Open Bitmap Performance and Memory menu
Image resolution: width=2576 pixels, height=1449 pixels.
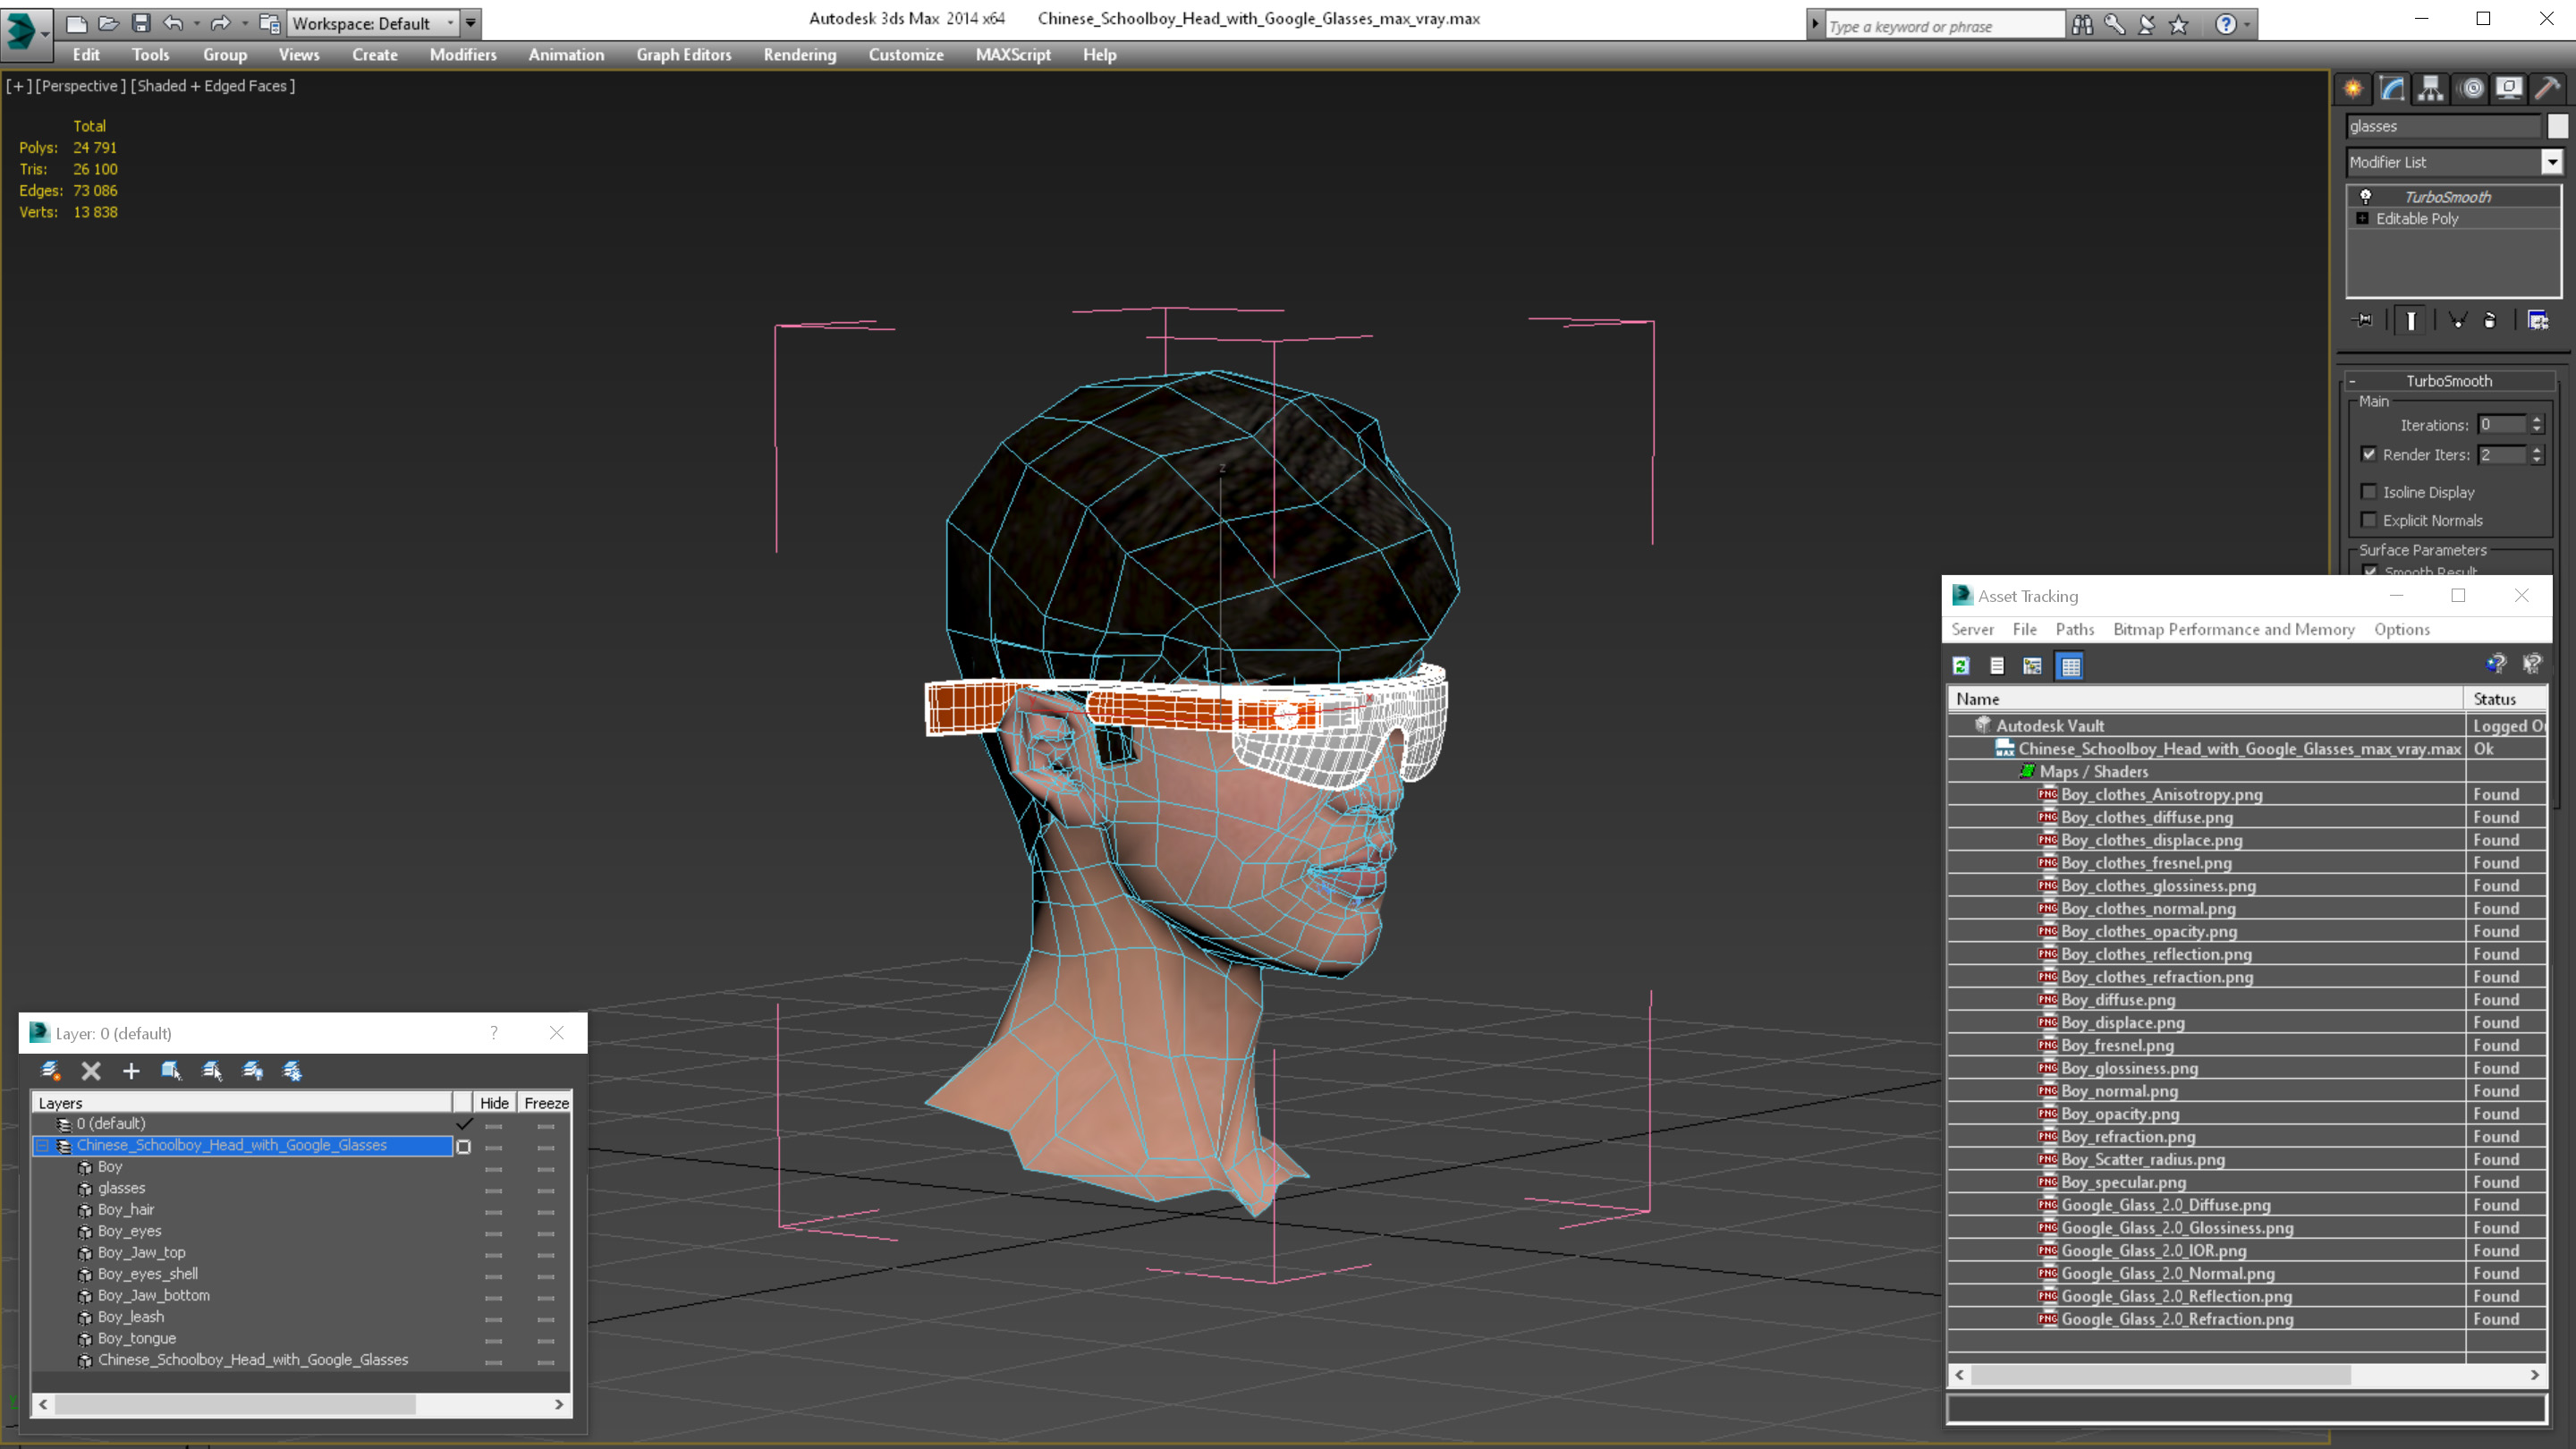2233,629
